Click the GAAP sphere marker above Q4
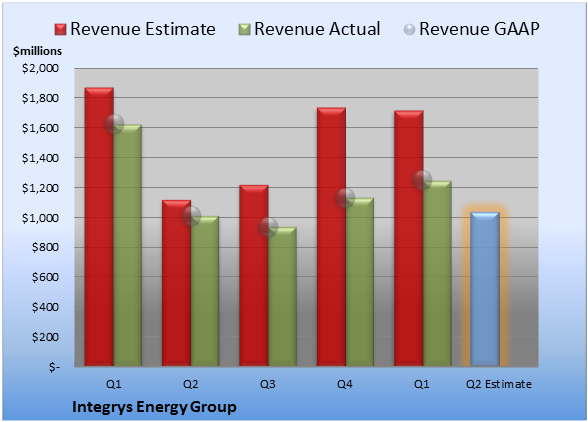This screenshot has width=588, height=422. click(x=345, y=198)
